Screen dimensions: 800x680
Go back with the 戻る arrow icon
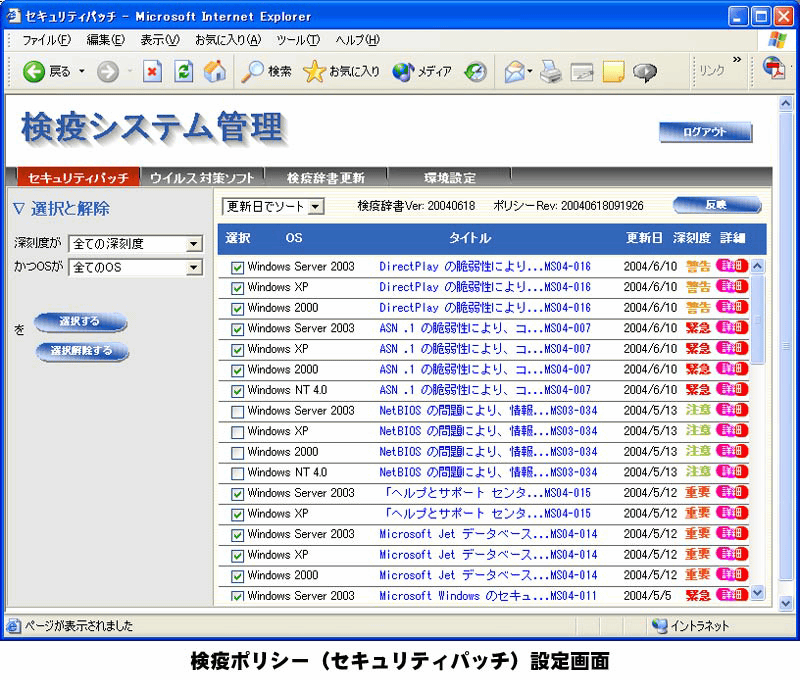[34, 71]
